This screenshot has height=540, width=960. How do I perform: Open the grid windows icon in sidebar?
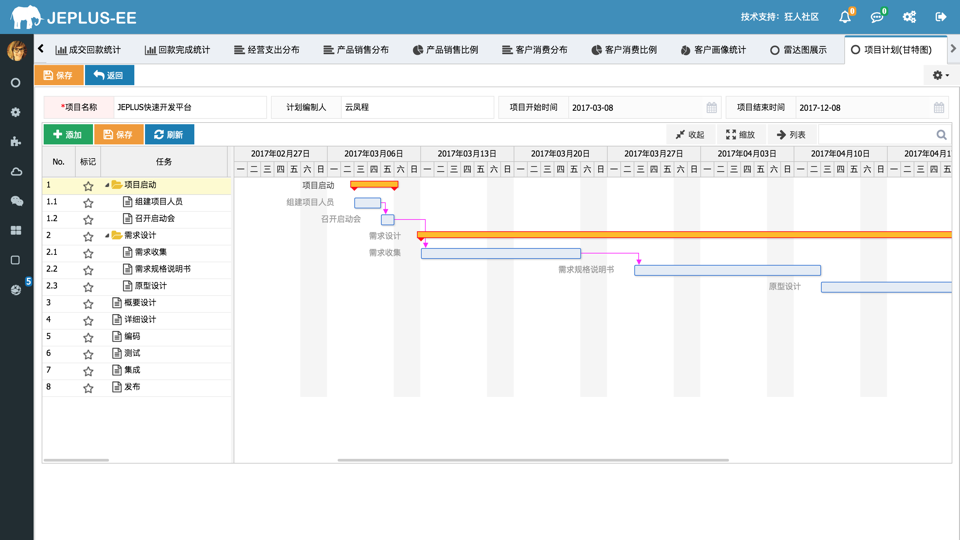click(x=16, y=230)
